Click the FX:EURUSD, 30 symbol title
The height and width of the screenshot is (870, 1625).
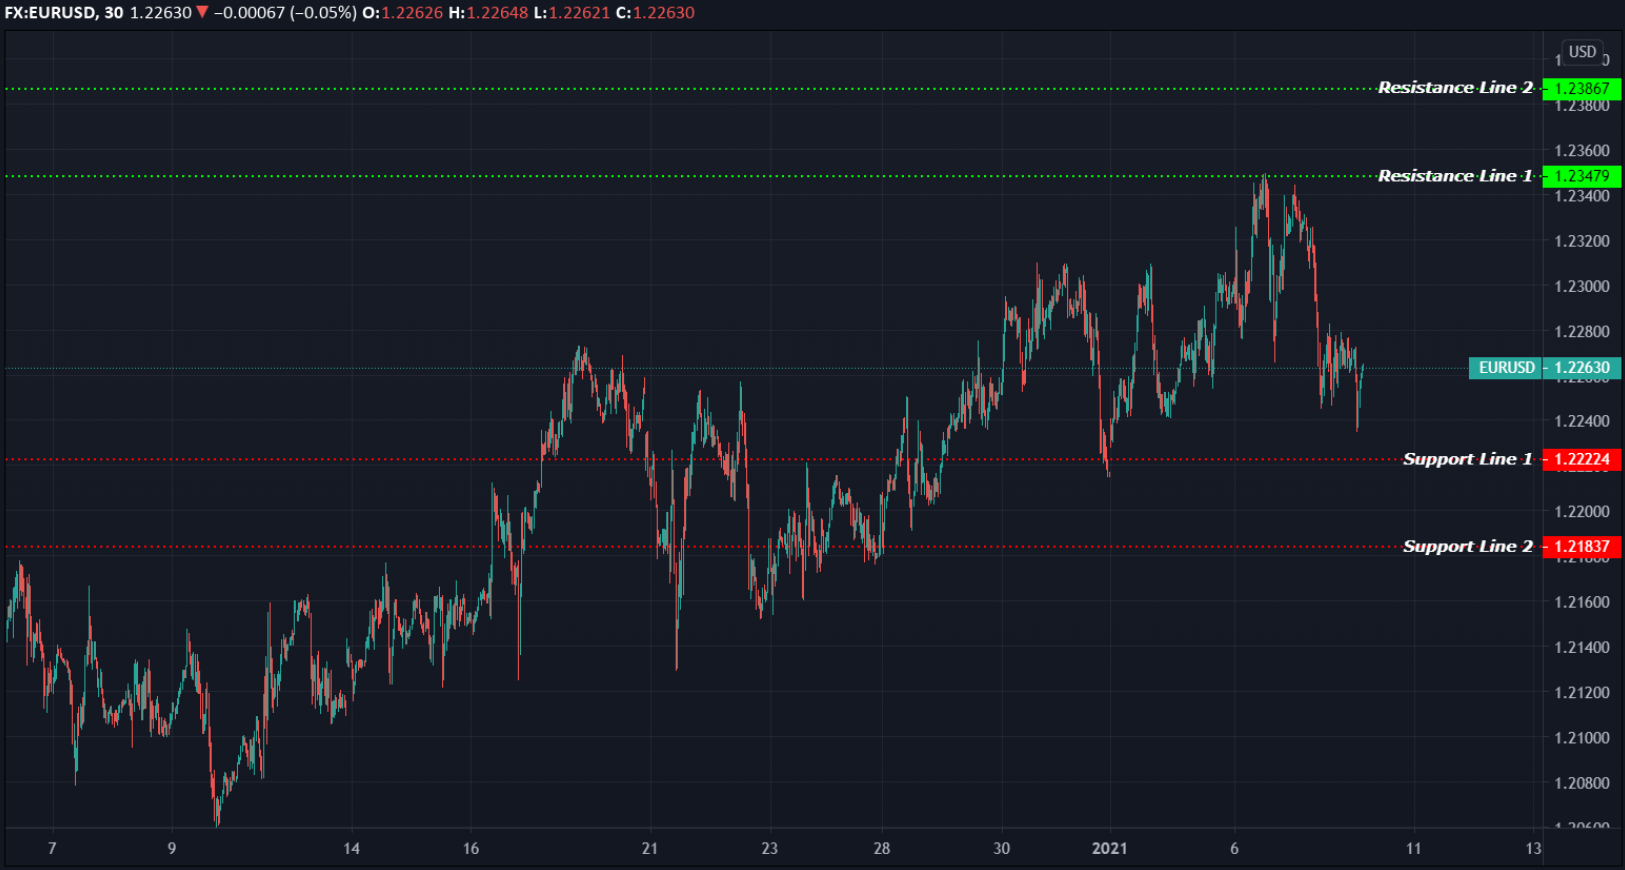tap(64, 13)
